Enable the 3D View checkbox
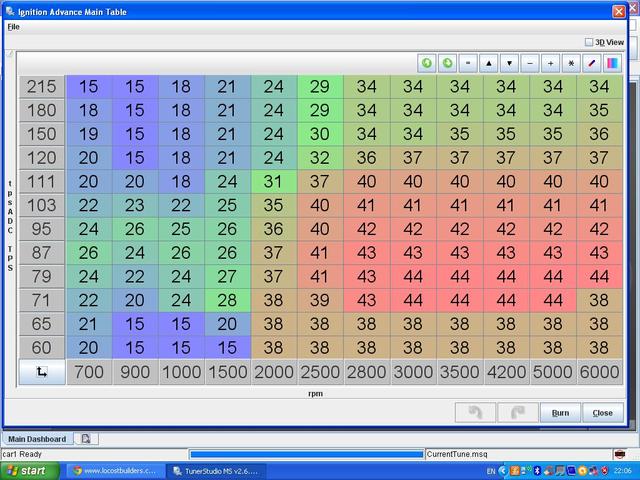This screenshot has height=480, width=640. coord(589,42)
